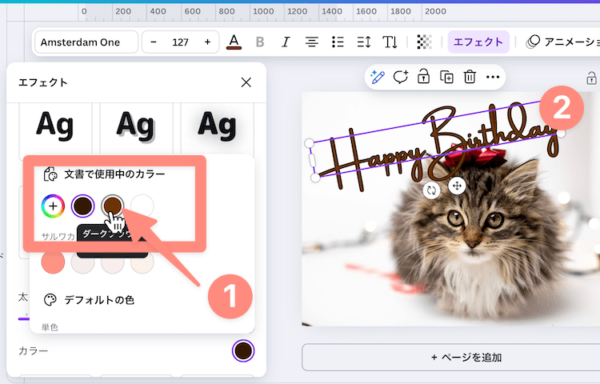Edit the font size value 127
This screenshot has height=384, width=600.
[180, 42]
